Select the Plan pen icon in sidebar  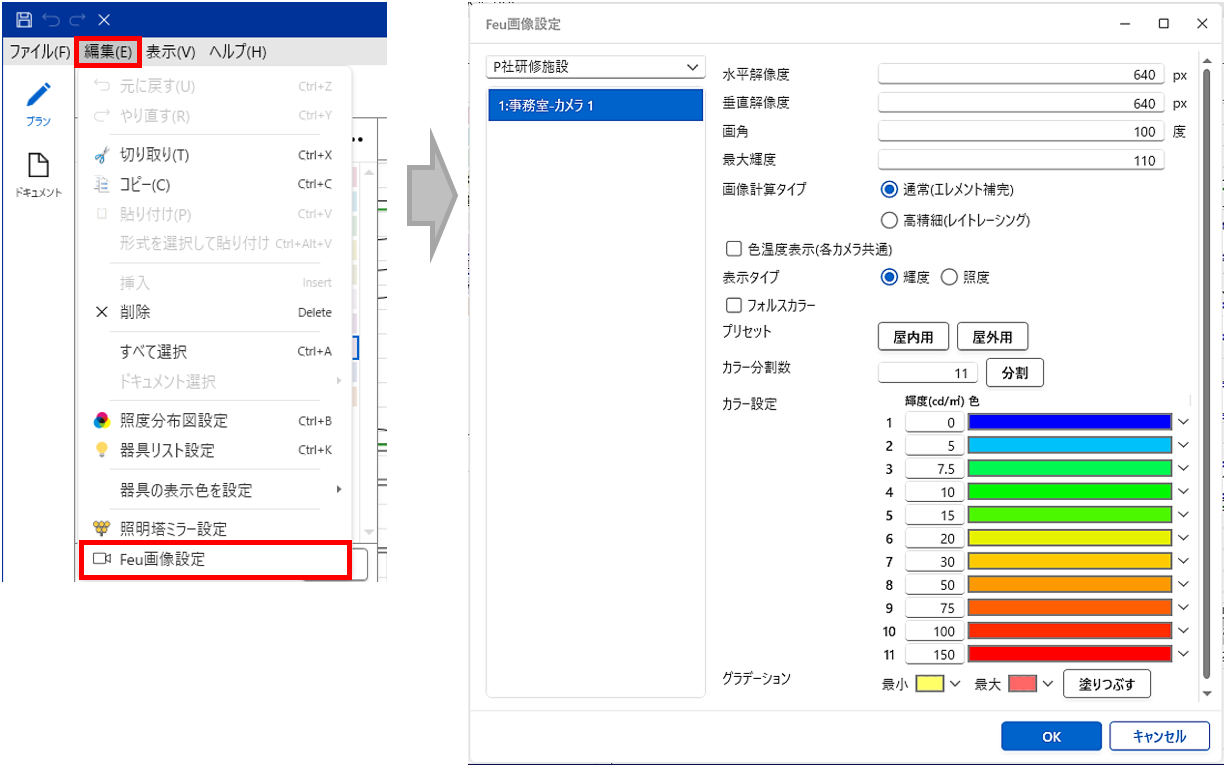point(38,96)
